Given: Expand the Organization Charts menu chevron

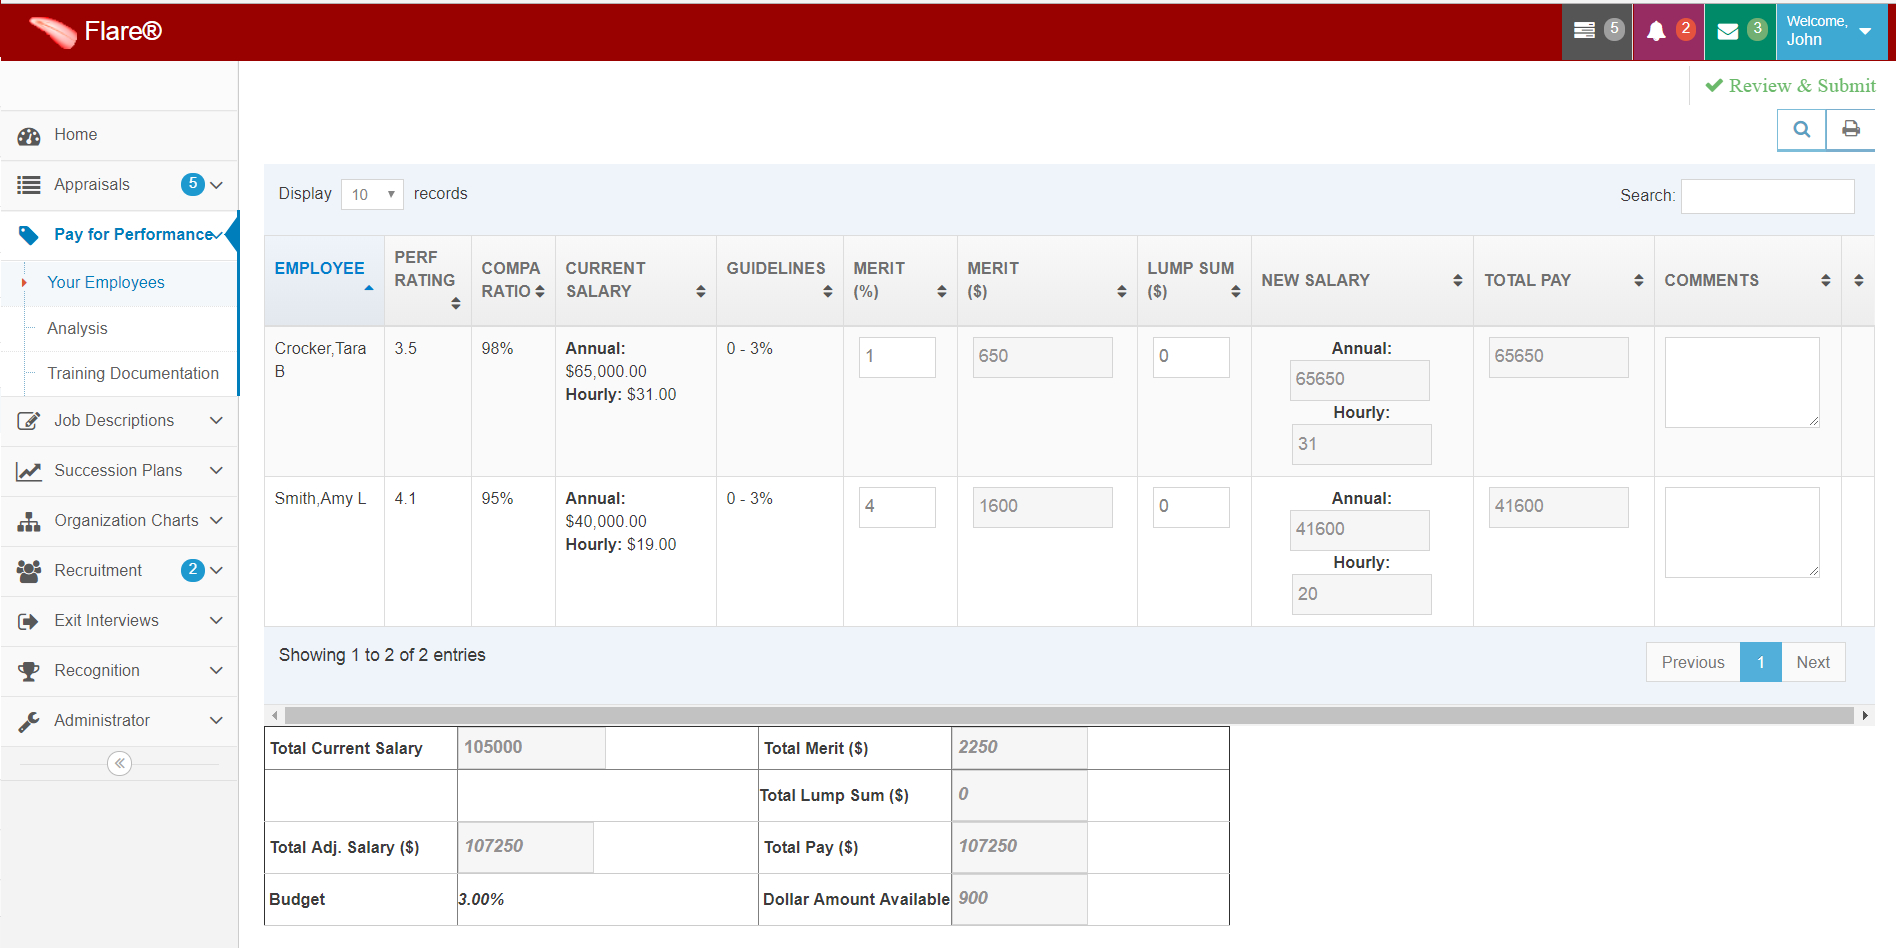Looking at the screenshot, I should point(216,521).
